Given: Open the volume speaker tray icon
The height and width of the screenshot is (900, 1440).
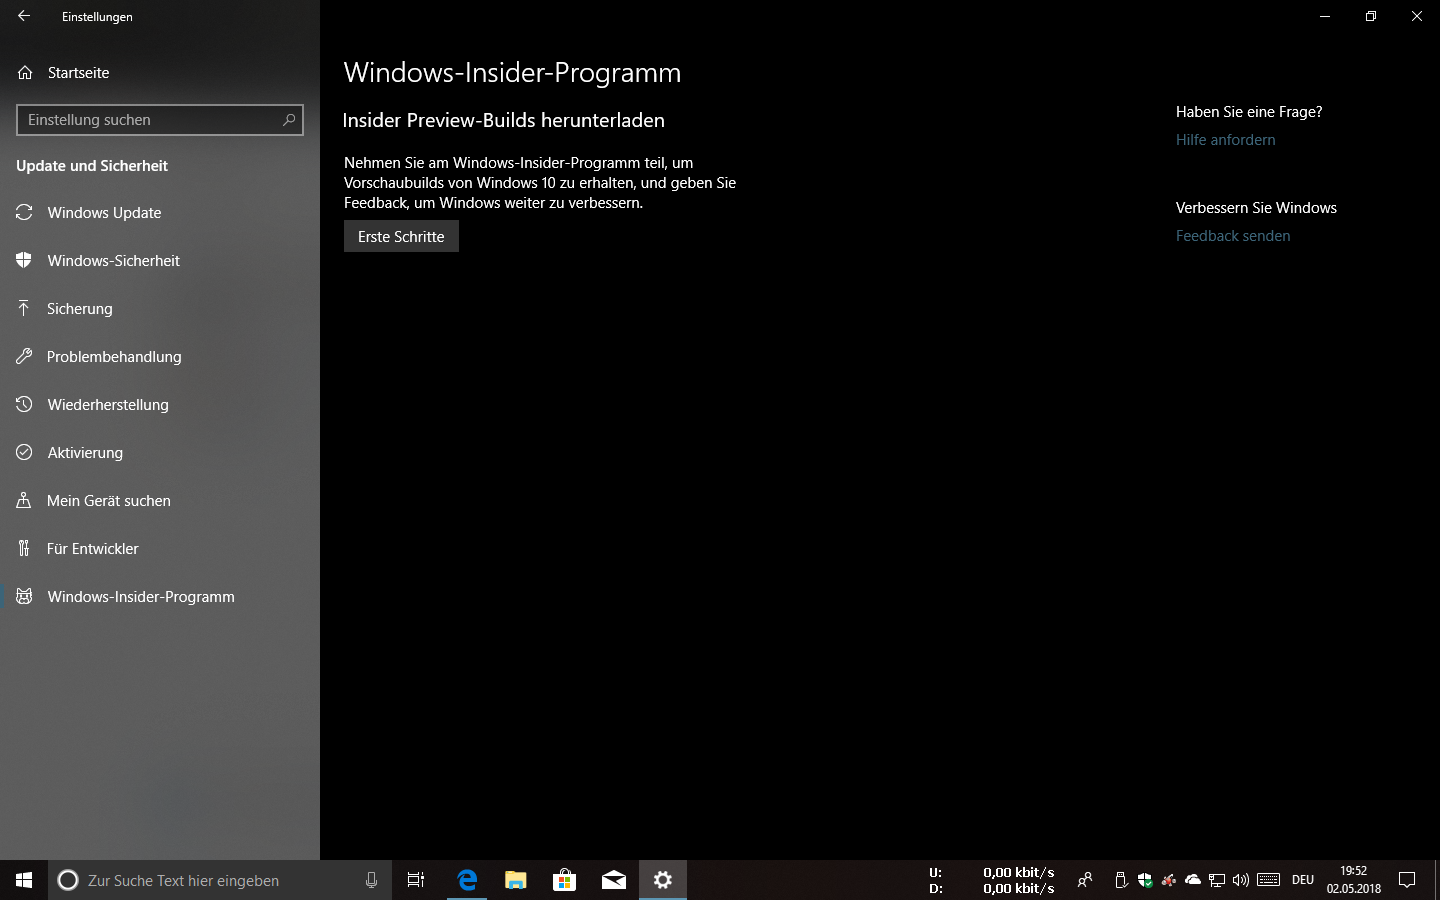Looking at the screenshot, I should coord(1241,880).
